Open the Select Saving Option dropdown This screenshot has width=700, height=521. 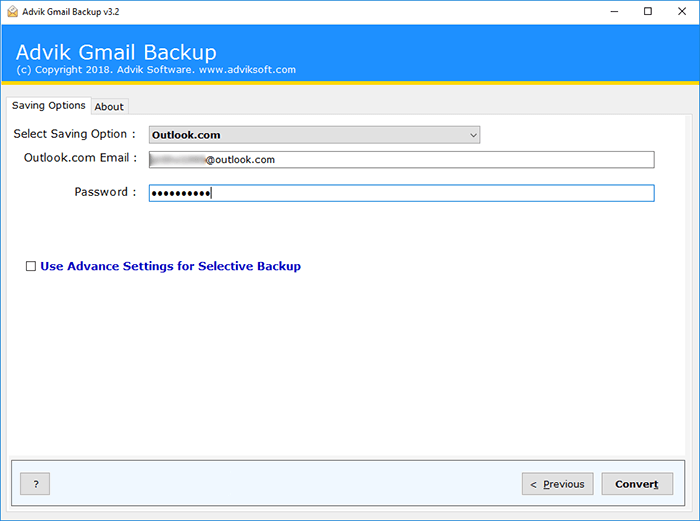point(314,135)
